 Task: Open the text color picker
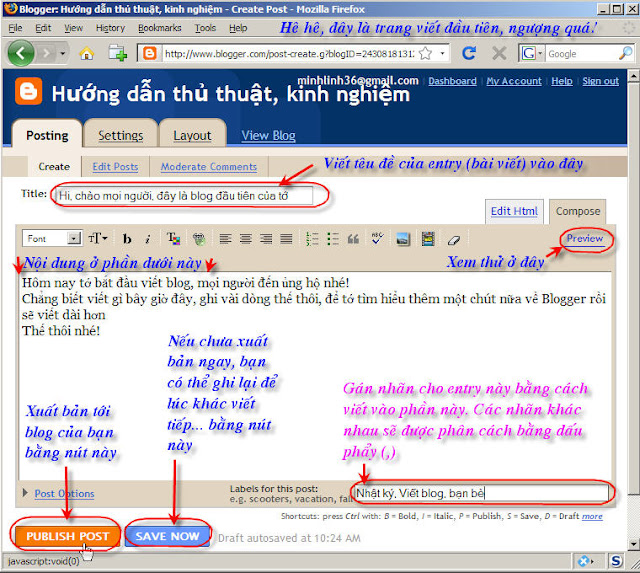point(173,238)
